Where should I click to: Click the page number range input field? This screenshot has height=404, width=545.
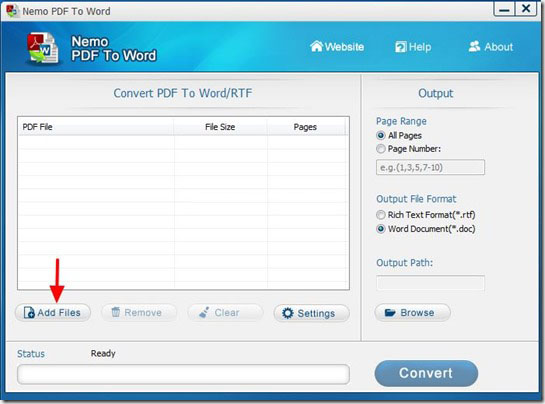pos(430,167)
